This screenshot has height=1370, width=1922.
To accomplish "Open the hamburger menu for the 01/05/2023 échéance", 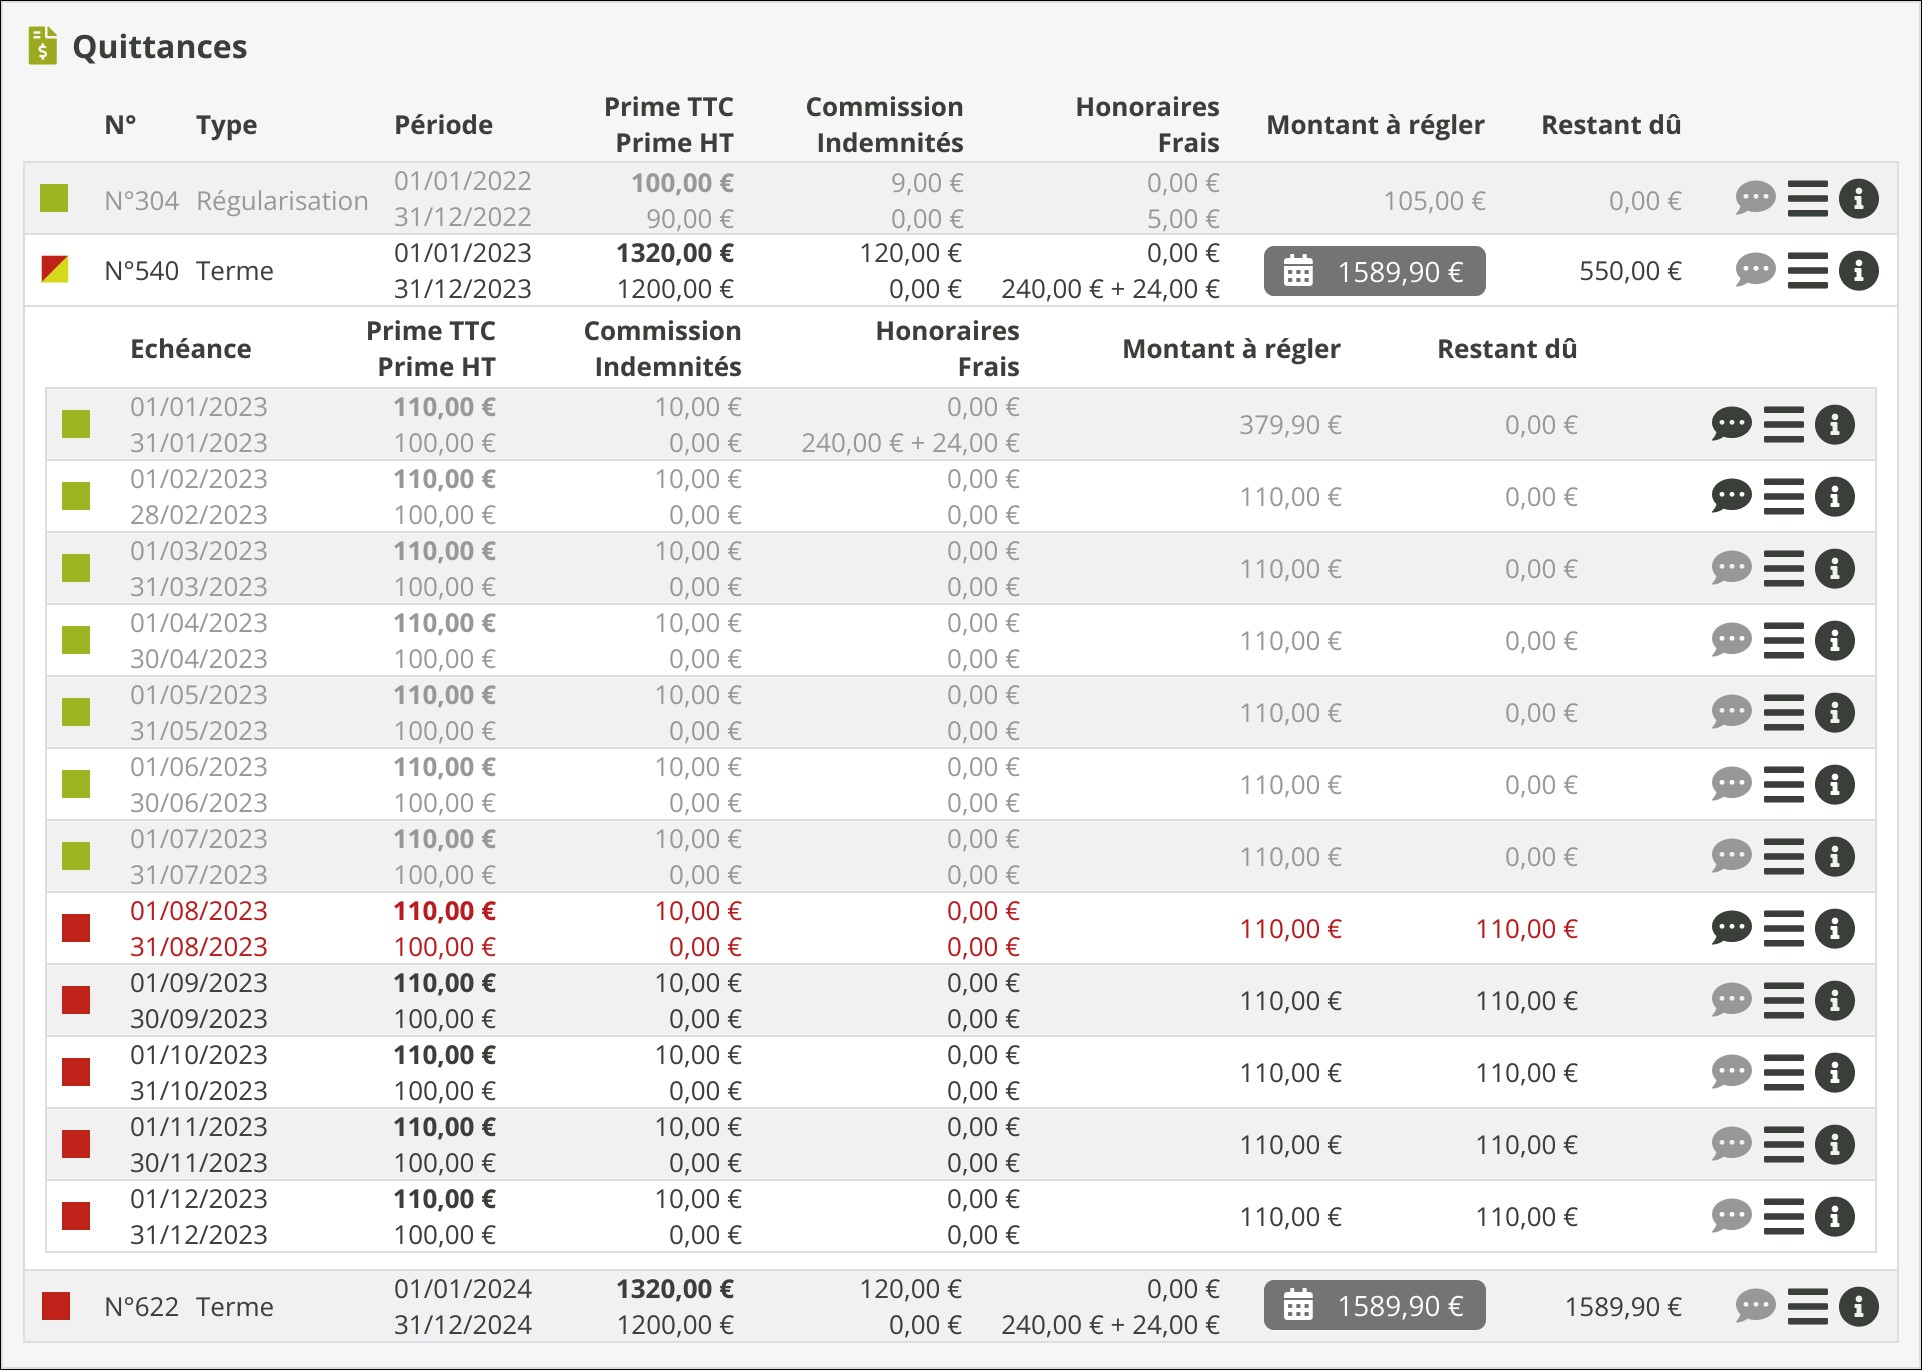I will [1783, 712].
